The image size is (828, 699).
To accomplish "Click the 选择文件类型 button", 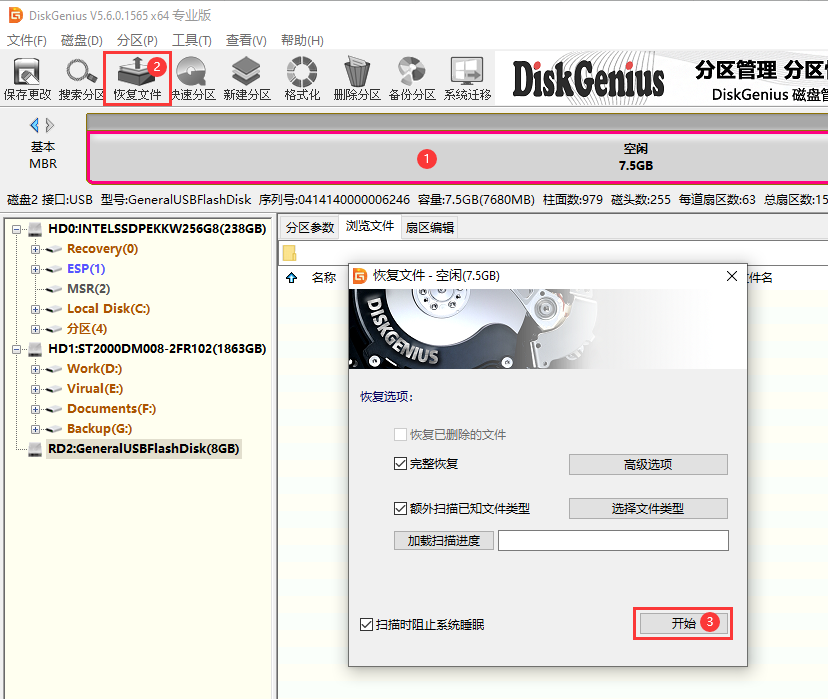I will point(648,509).
